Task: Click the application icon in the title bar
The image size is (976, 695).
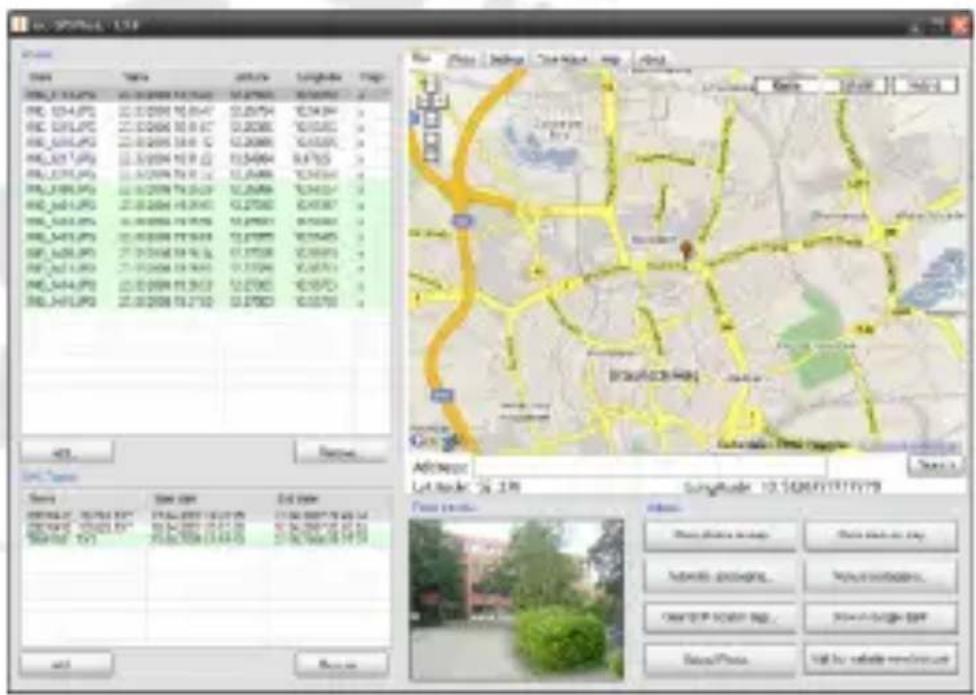Action: point(19,24)
